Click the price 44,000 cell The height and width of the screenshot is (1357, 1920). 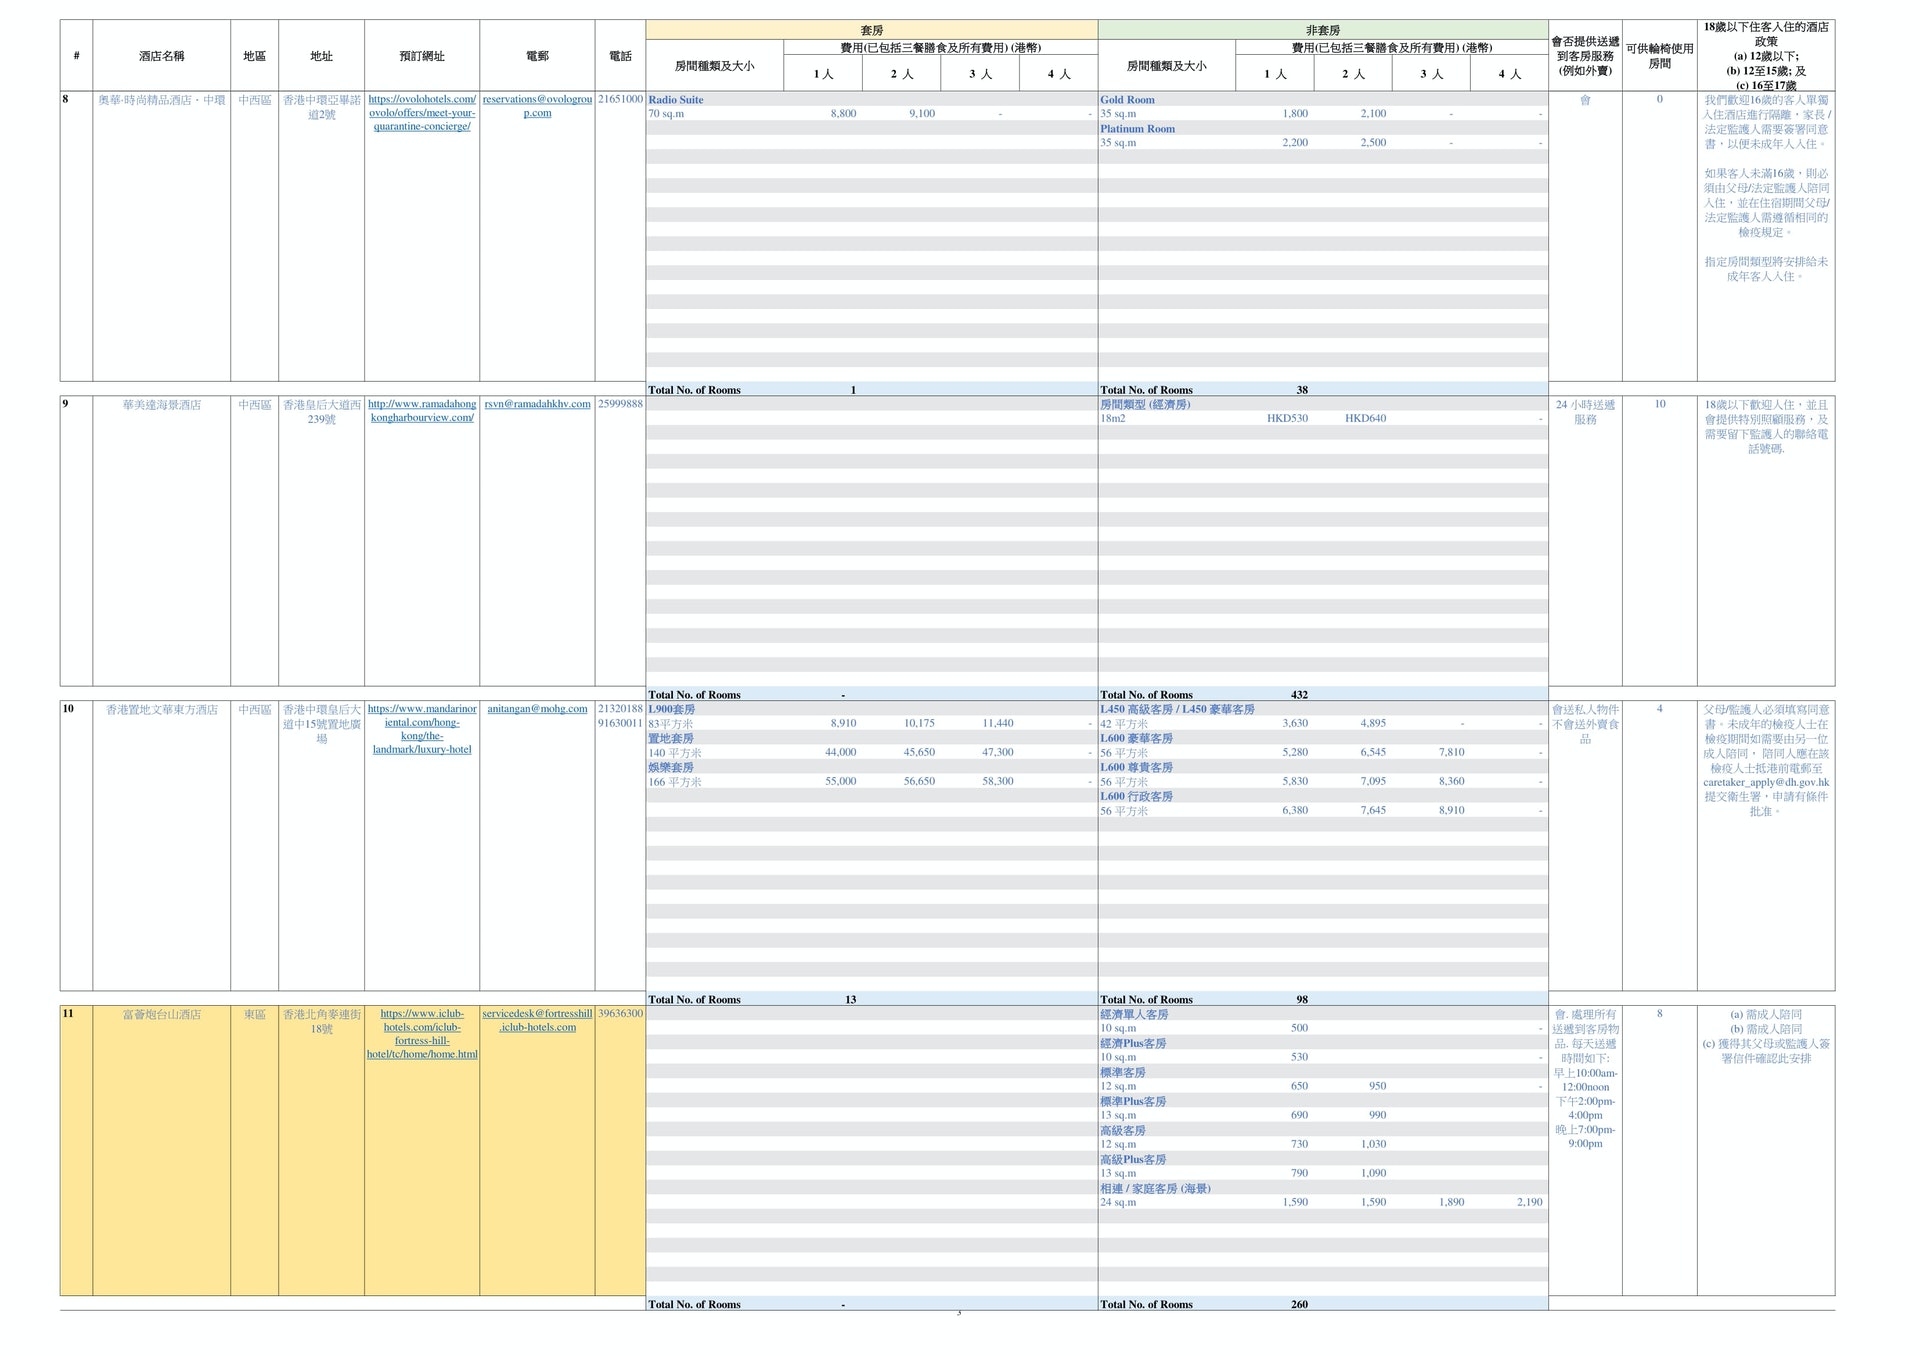point(840,753)
